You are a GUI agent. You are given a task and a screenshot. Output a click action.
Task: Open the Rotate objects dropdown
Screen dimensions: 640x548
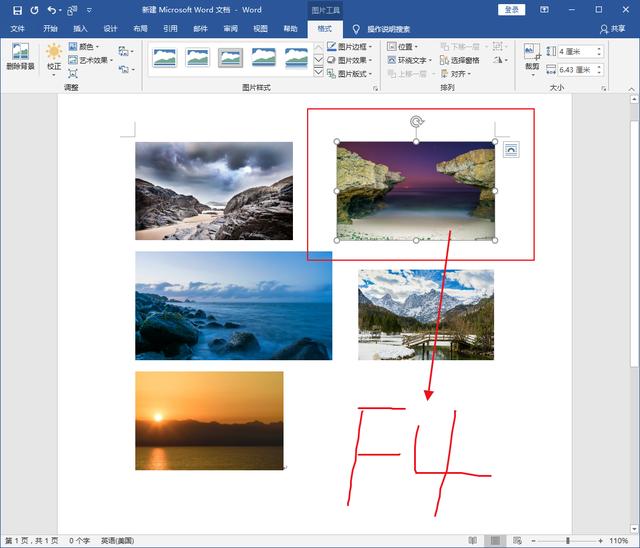coord(500,60)
